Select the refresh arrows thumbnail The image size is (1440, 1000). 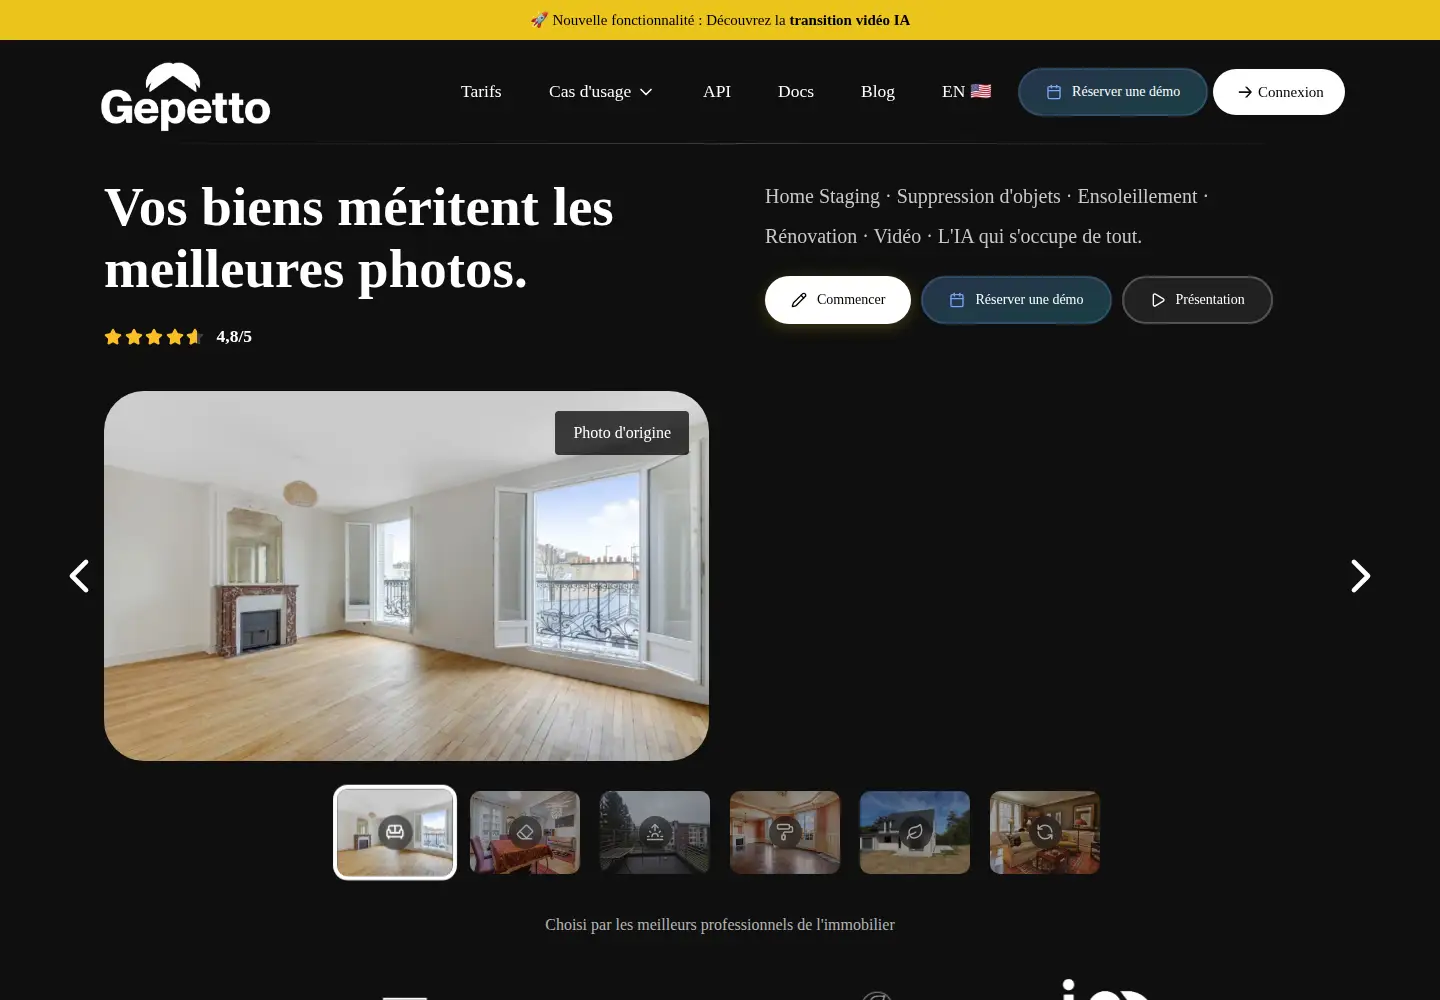1045,833
